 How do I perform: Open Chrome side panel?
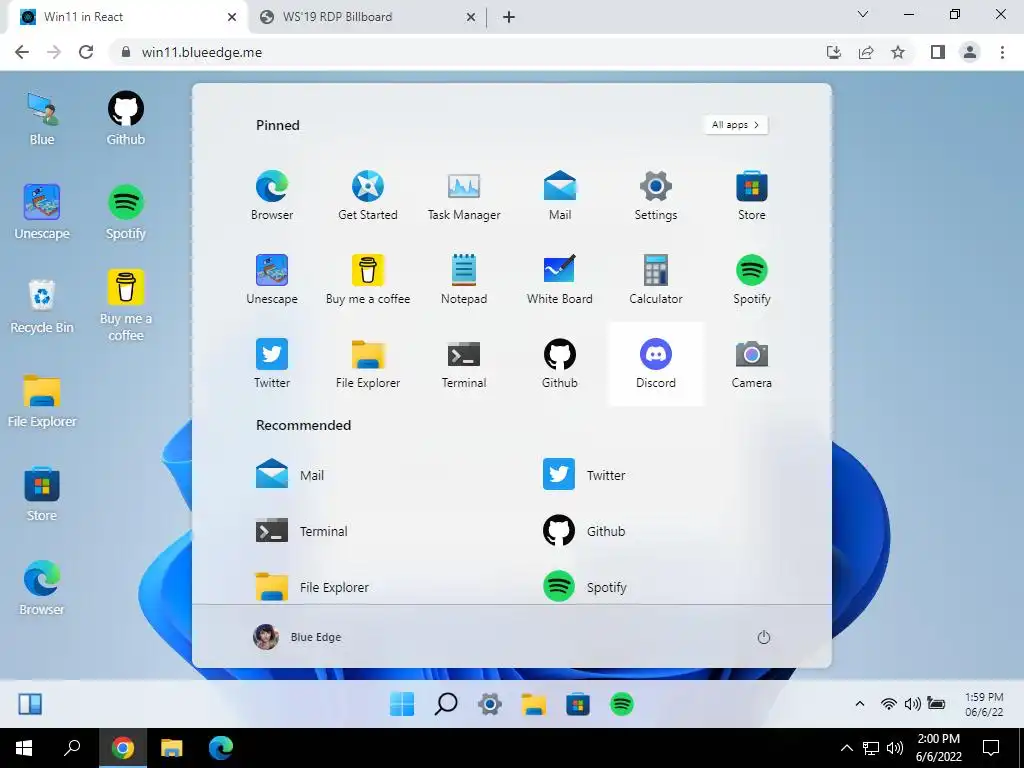(x=938, y=52)
